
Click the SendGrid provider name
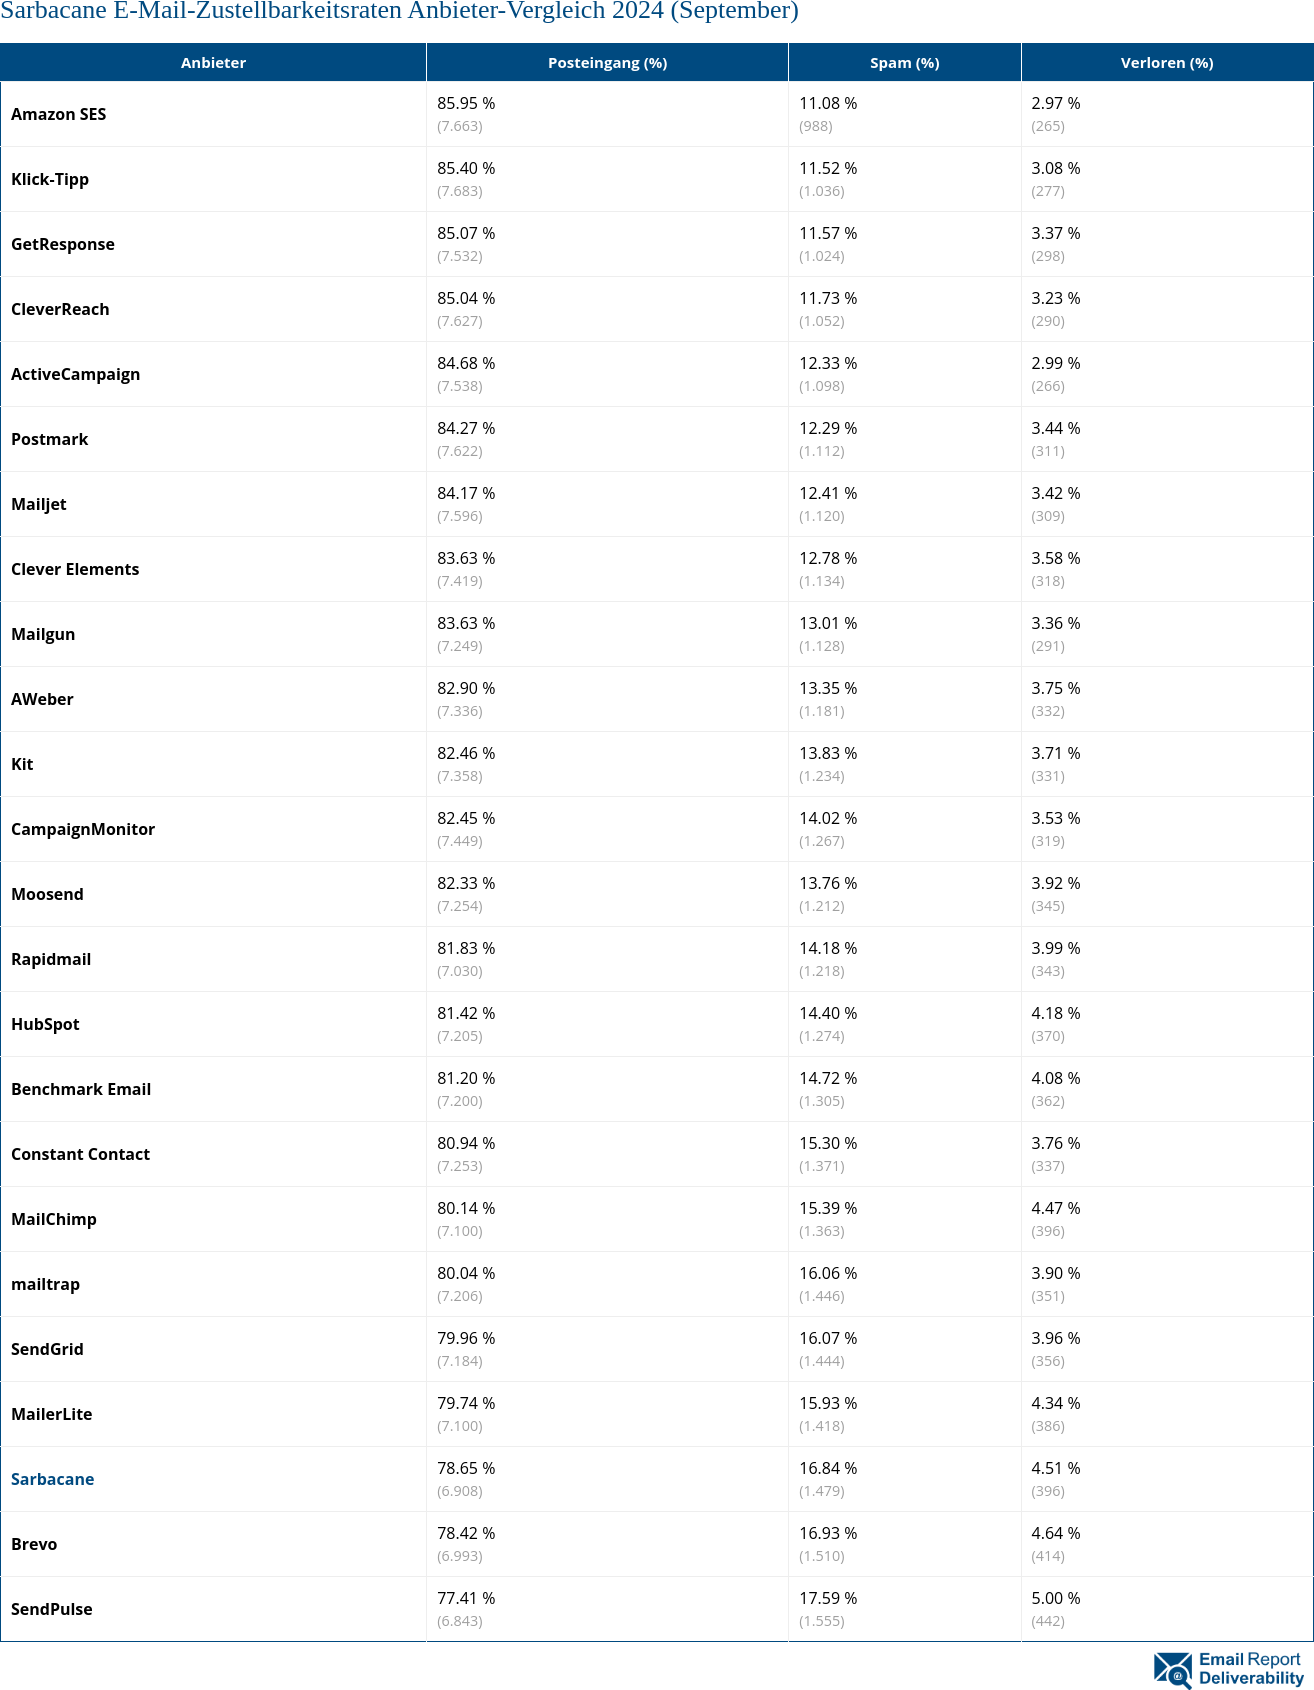pos(47,1349)
